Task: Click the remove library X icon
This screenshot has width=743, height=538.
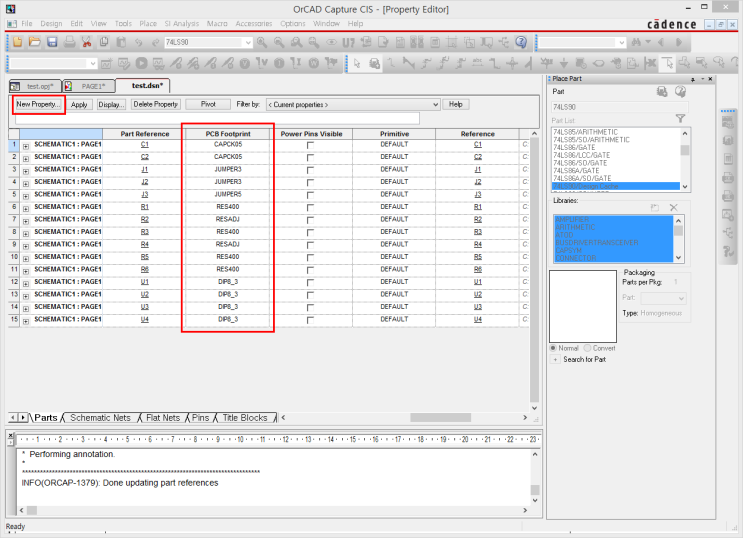Action: pyautogui.click(x=673, y=208)
